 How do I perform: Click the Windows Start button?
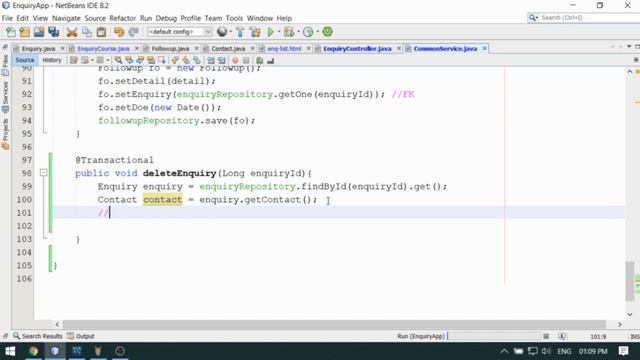tap(10, 351)
